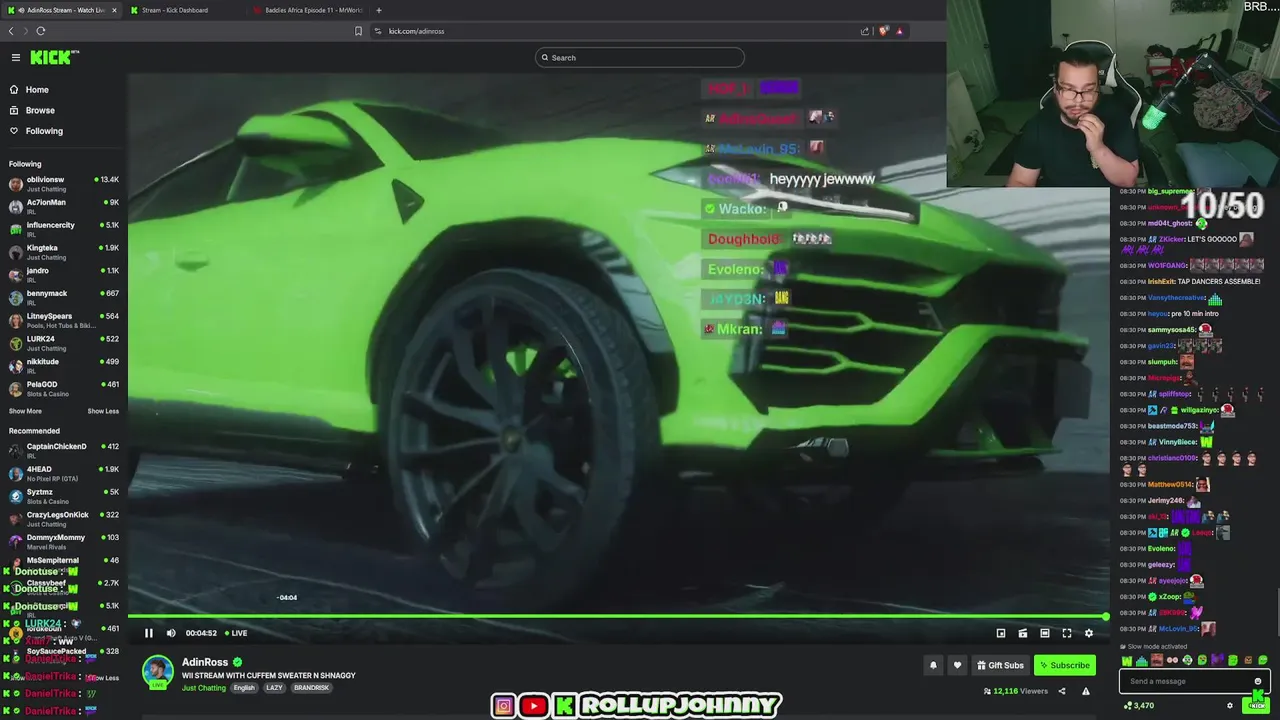1280x720 pixels.
Task: Open chat settings gear
Action: 1230,706
